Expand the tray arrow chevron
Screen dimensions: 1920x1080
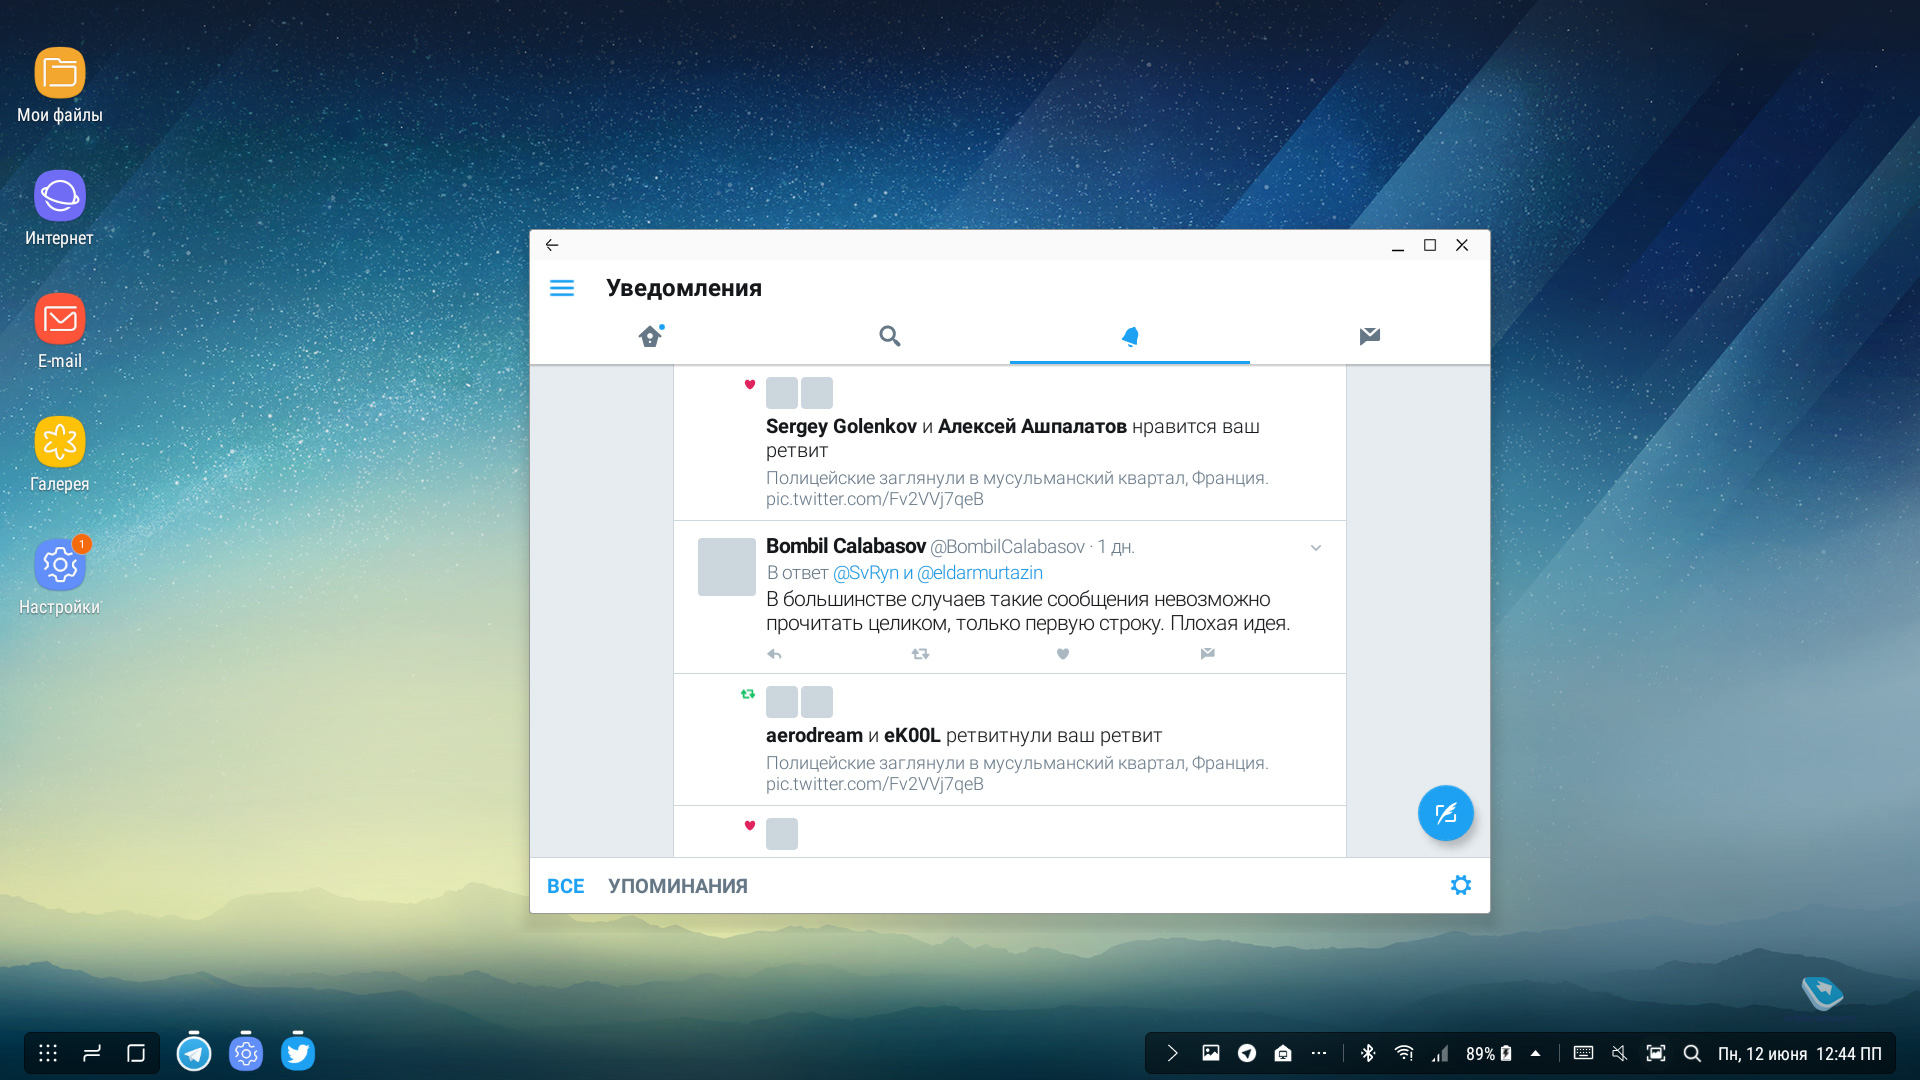pyautogui.click(x=1173, y=1053)
